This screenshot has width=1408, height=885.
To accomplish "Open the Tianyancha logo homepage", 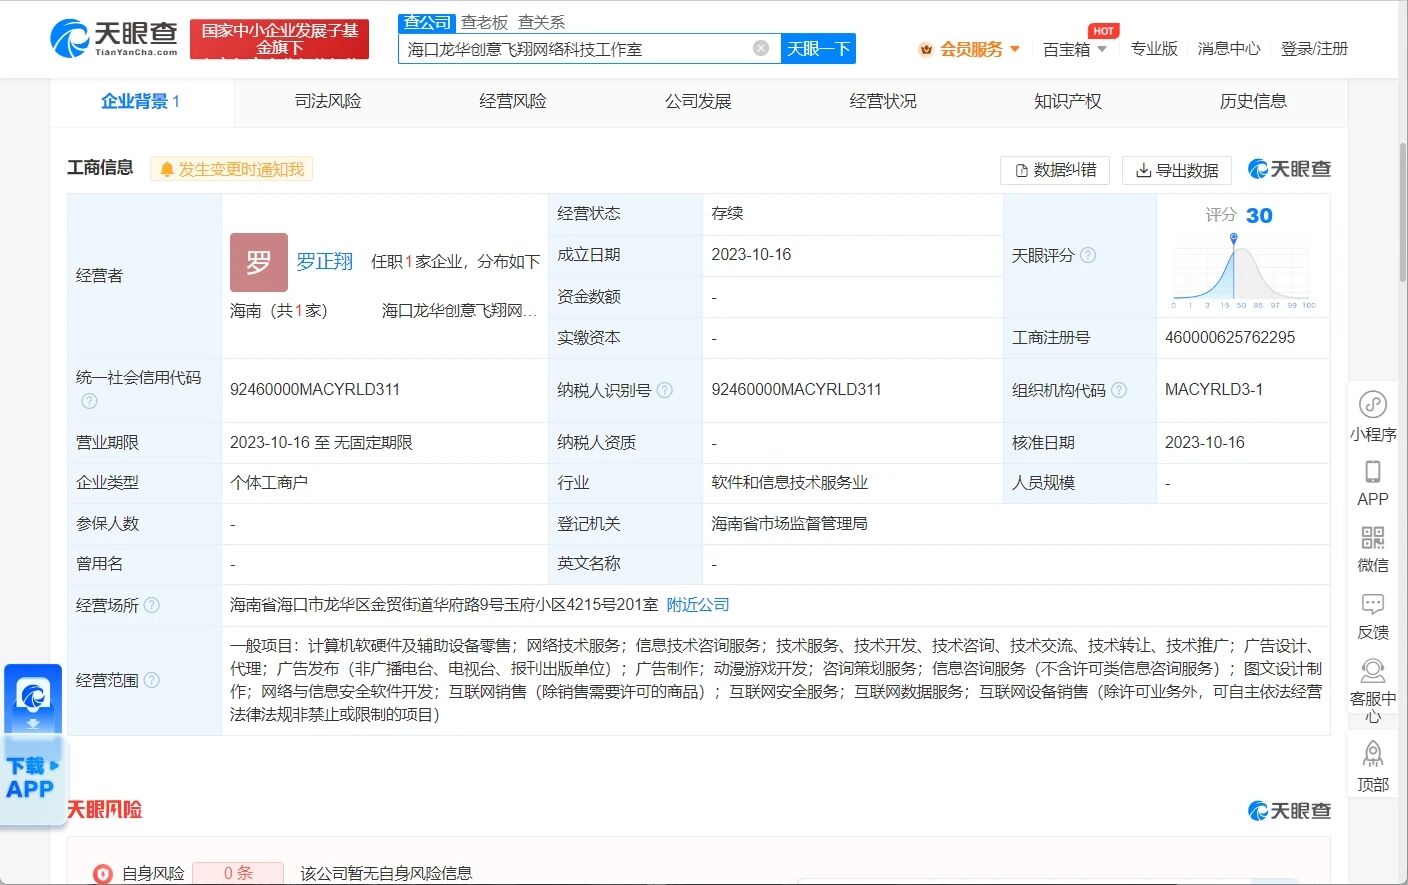I will coord(114,38).
